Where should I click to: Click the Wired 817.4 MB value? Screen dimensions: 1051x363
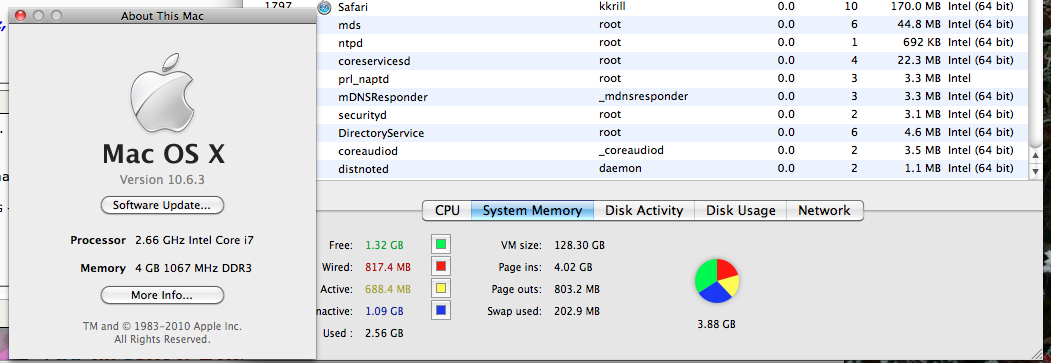coord(387,267)
